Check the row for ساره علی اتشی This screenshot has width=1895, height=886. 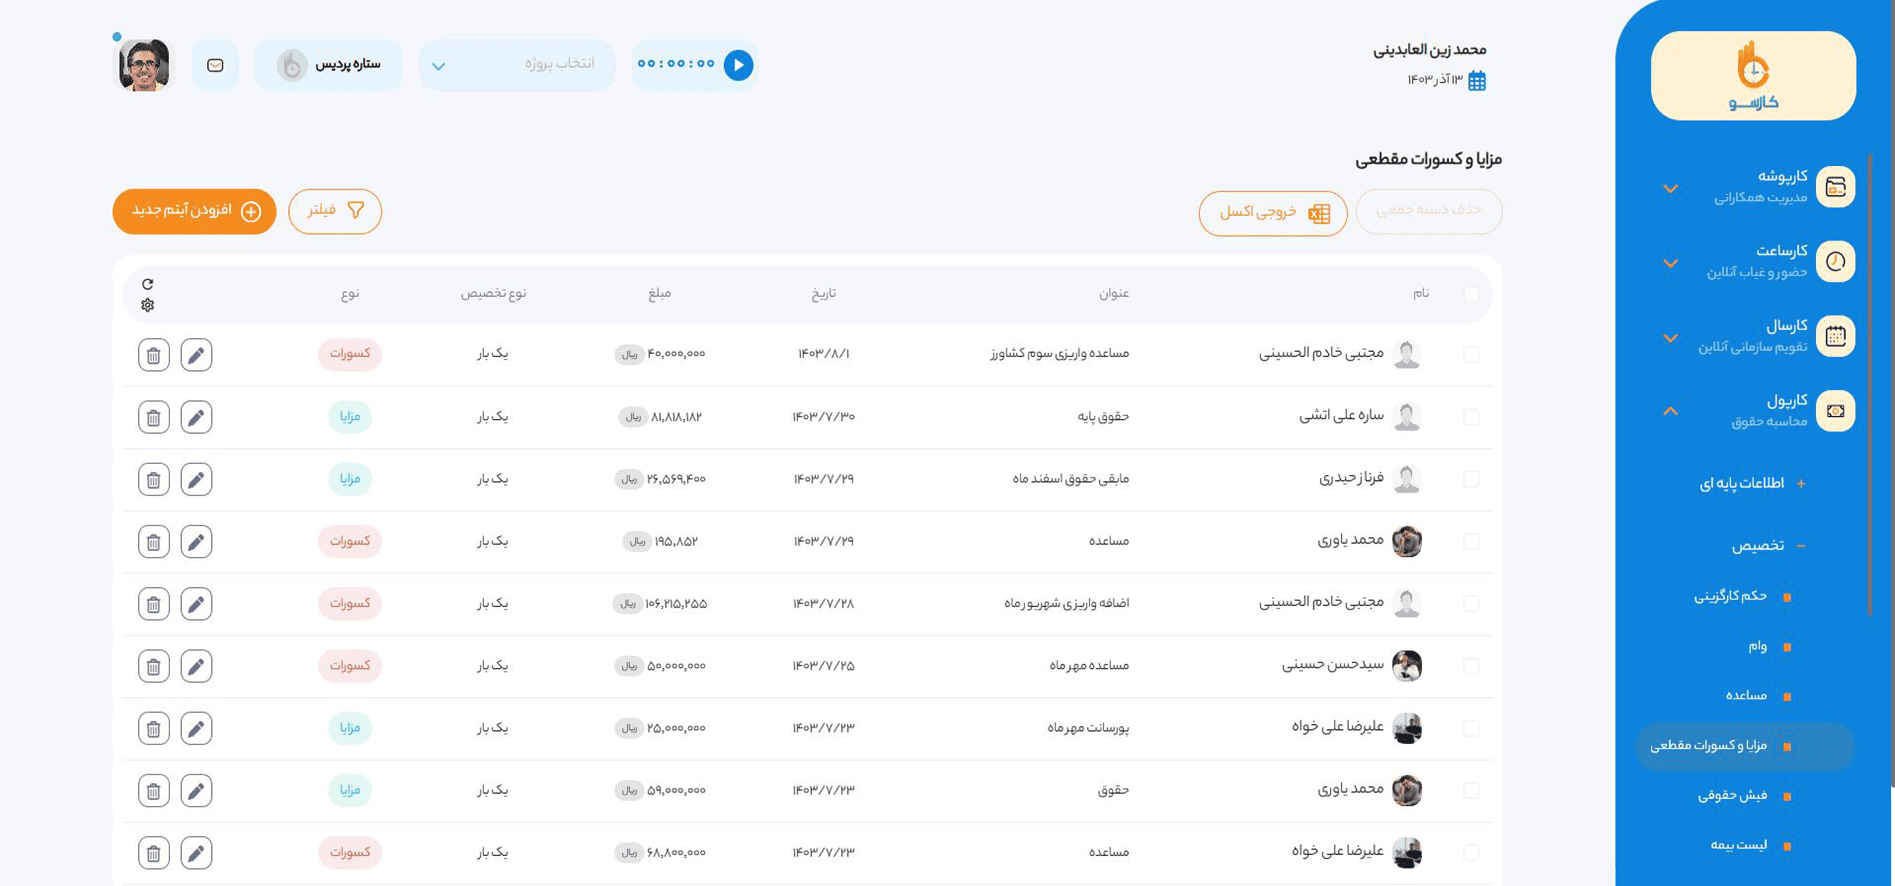tap(1471, 417)
